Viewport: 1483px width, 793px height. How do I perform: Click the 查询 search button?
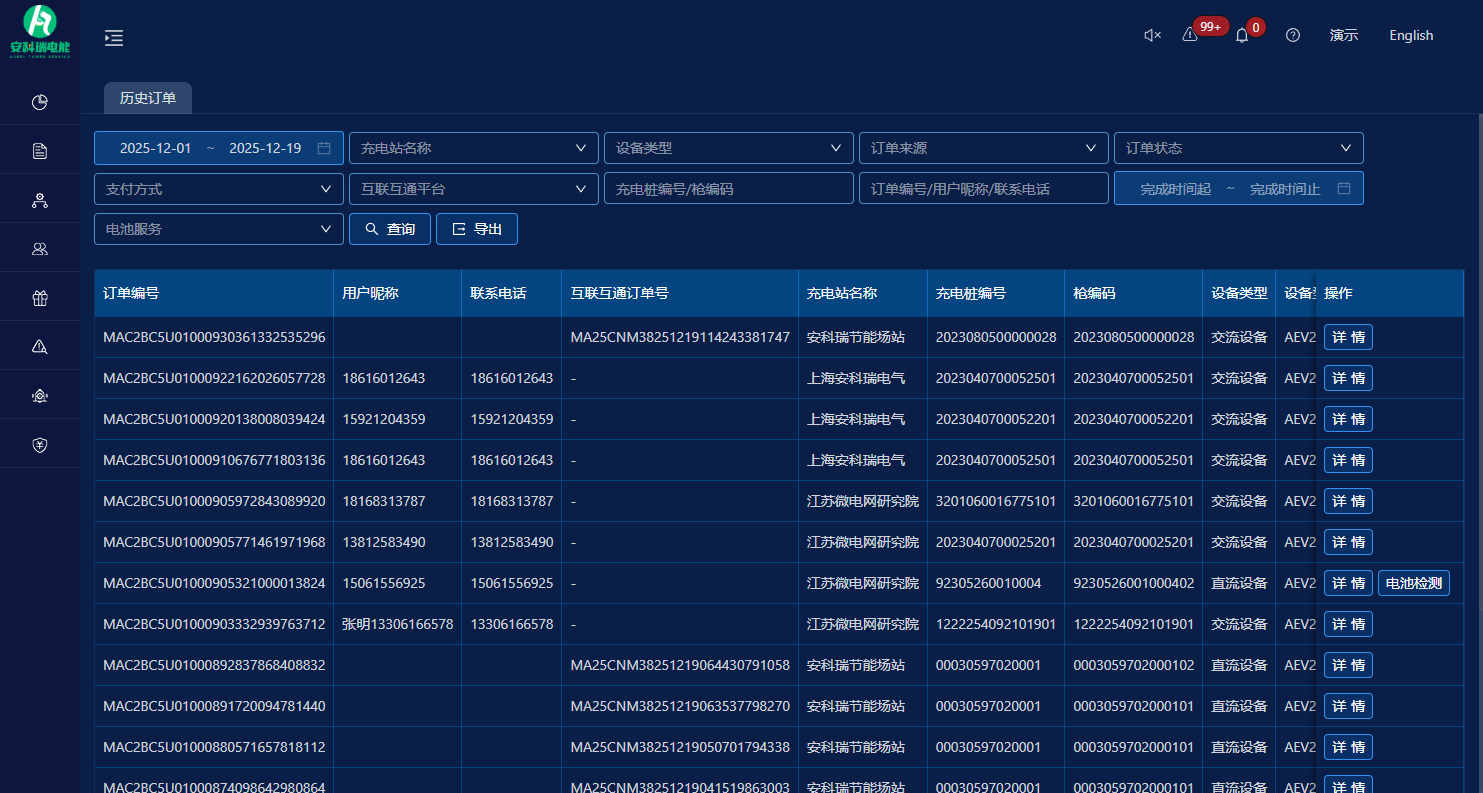pos(390,229)
